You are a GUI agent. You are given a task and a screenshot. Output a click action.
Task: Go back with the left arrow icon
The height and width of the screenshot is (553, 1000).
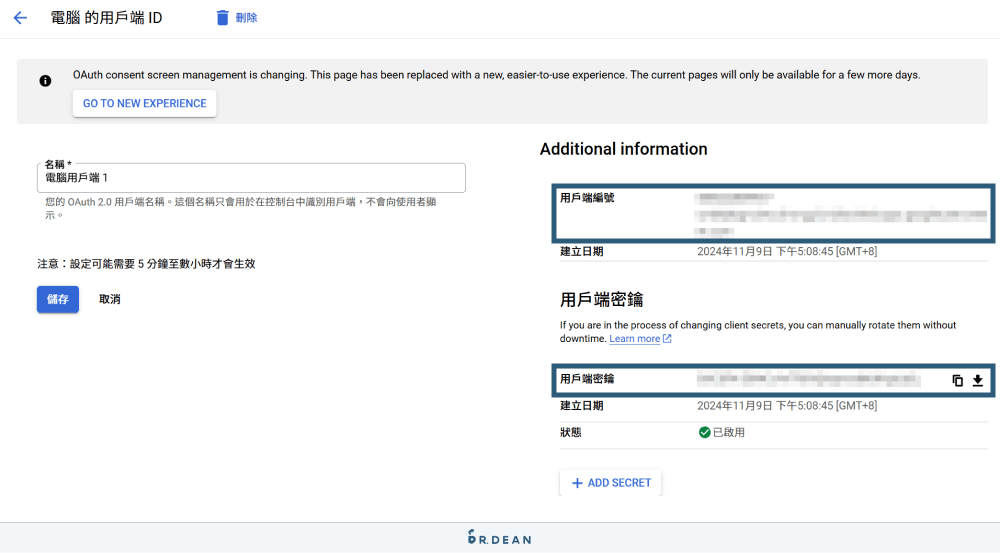[20, 18]
